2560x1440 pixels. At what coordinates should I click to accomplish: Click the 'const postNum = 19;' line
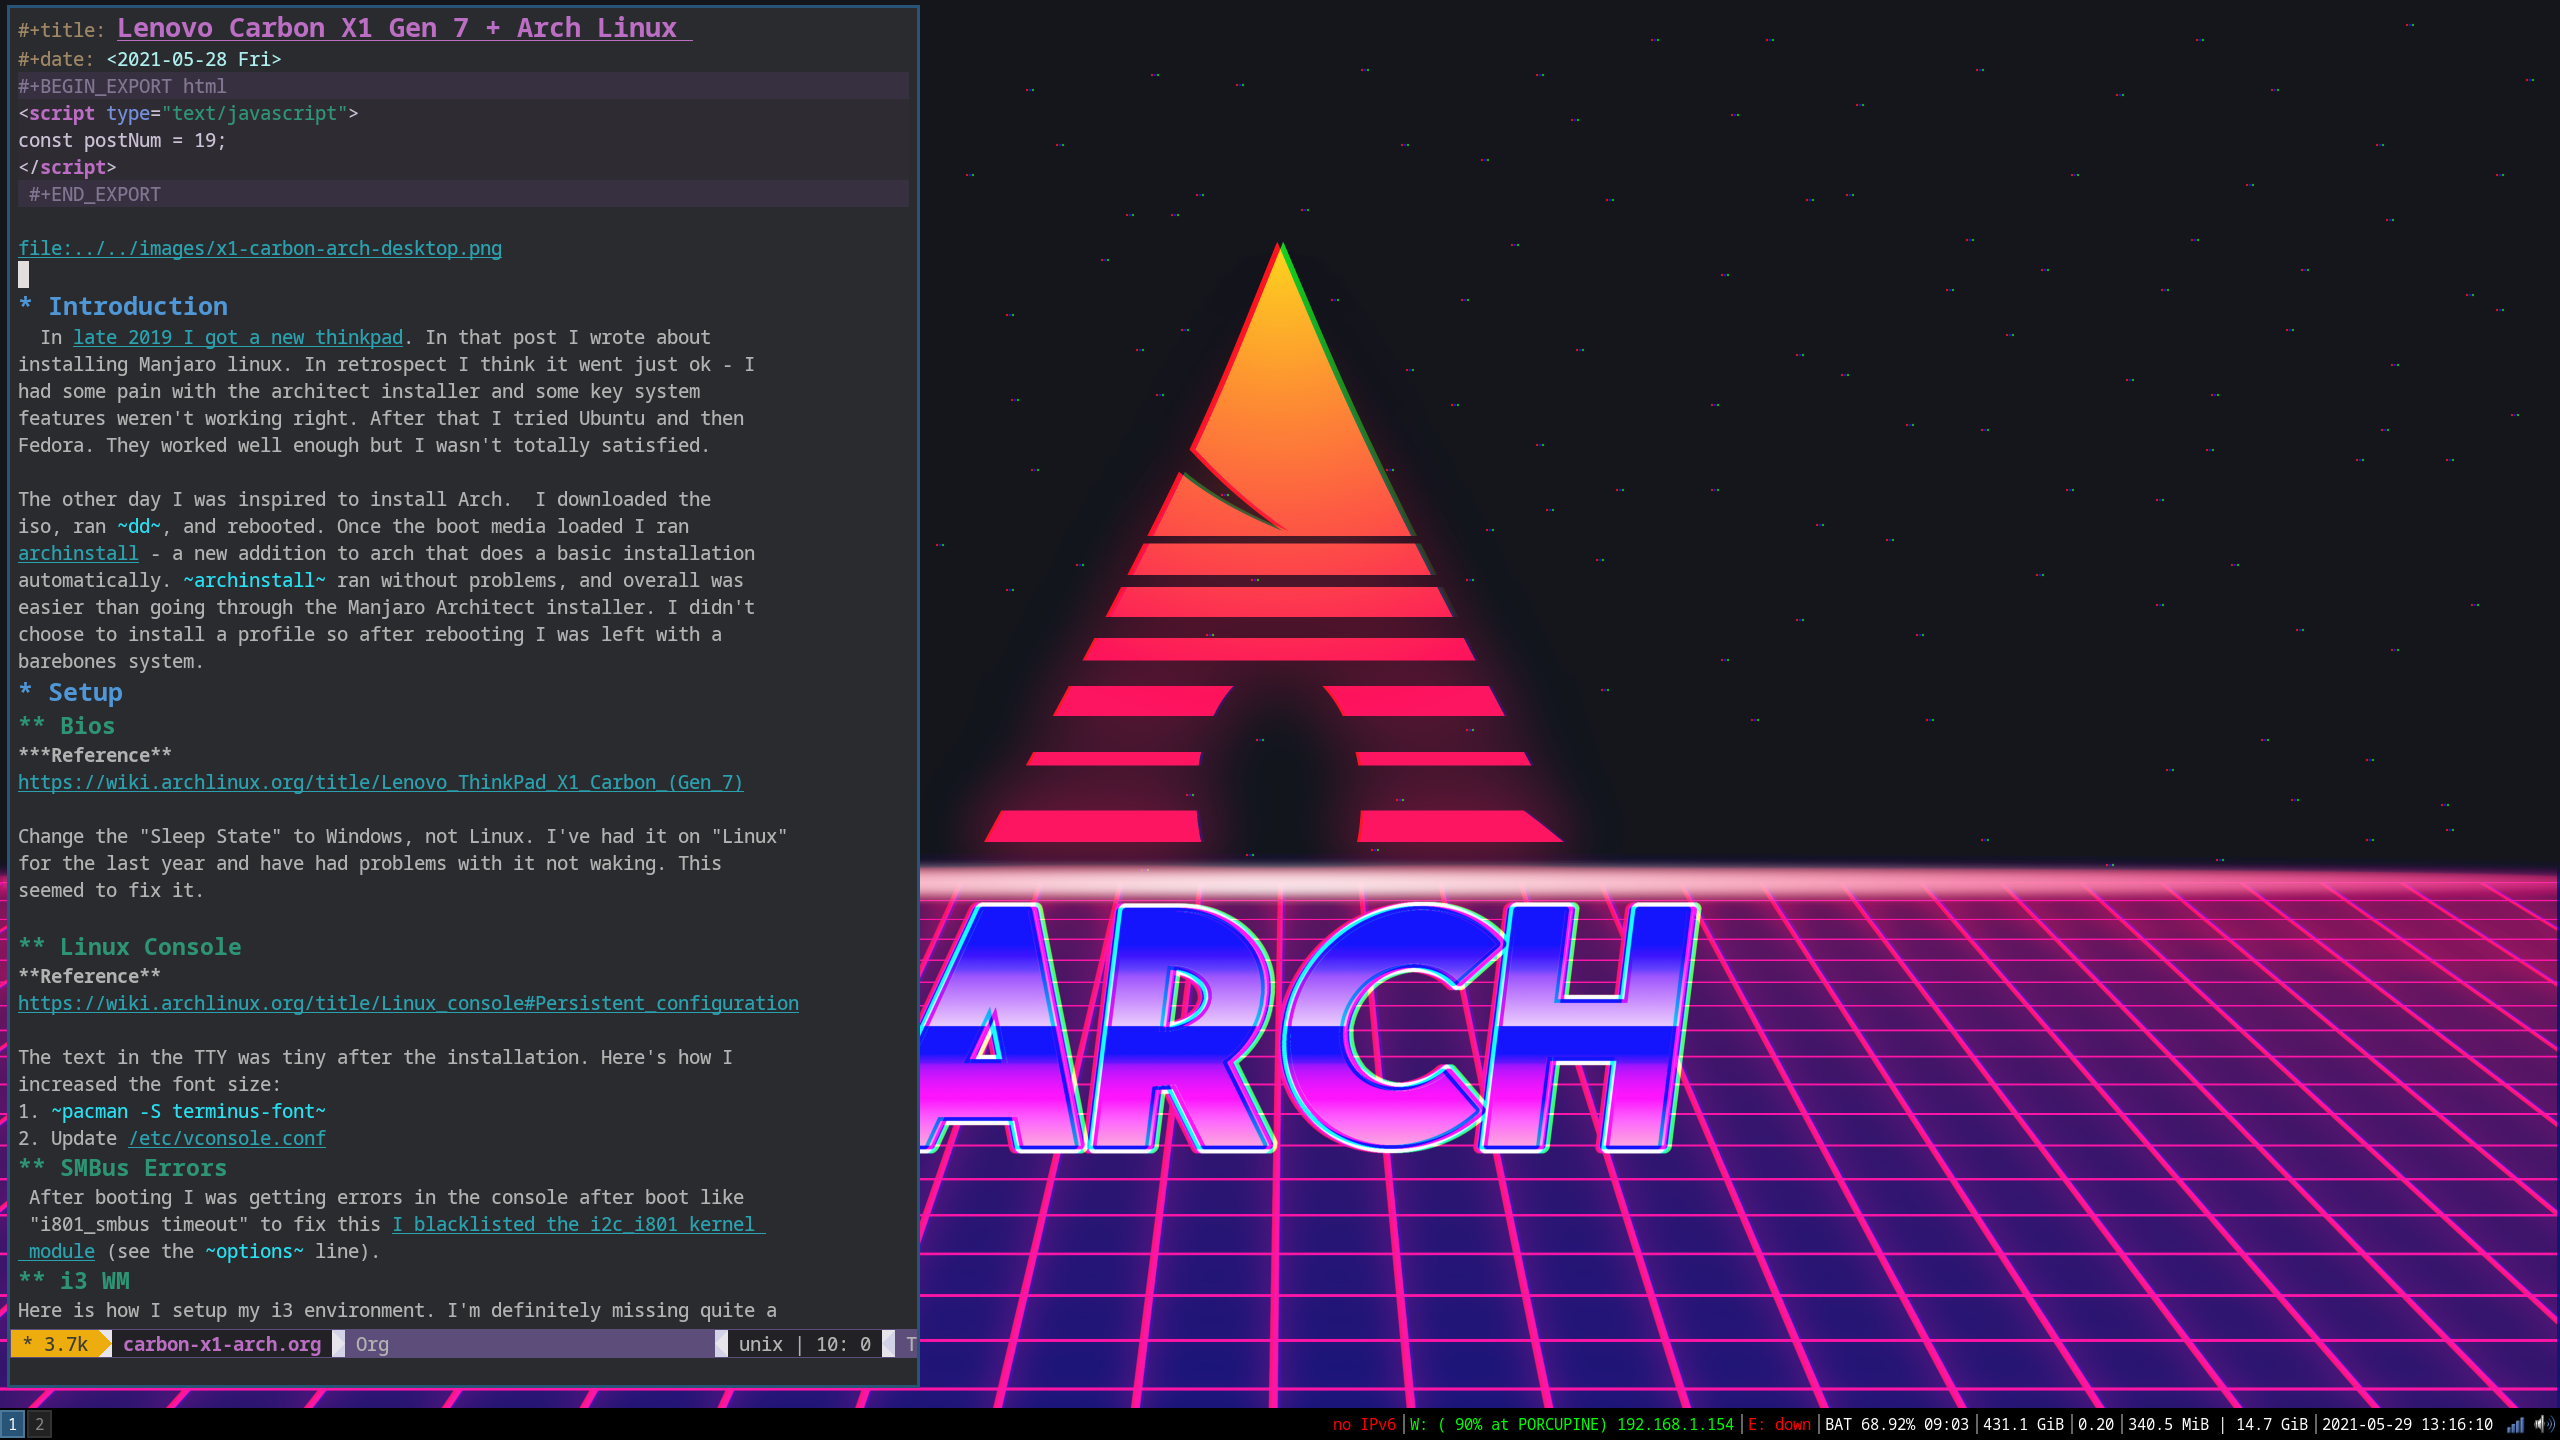coord(122,140)
